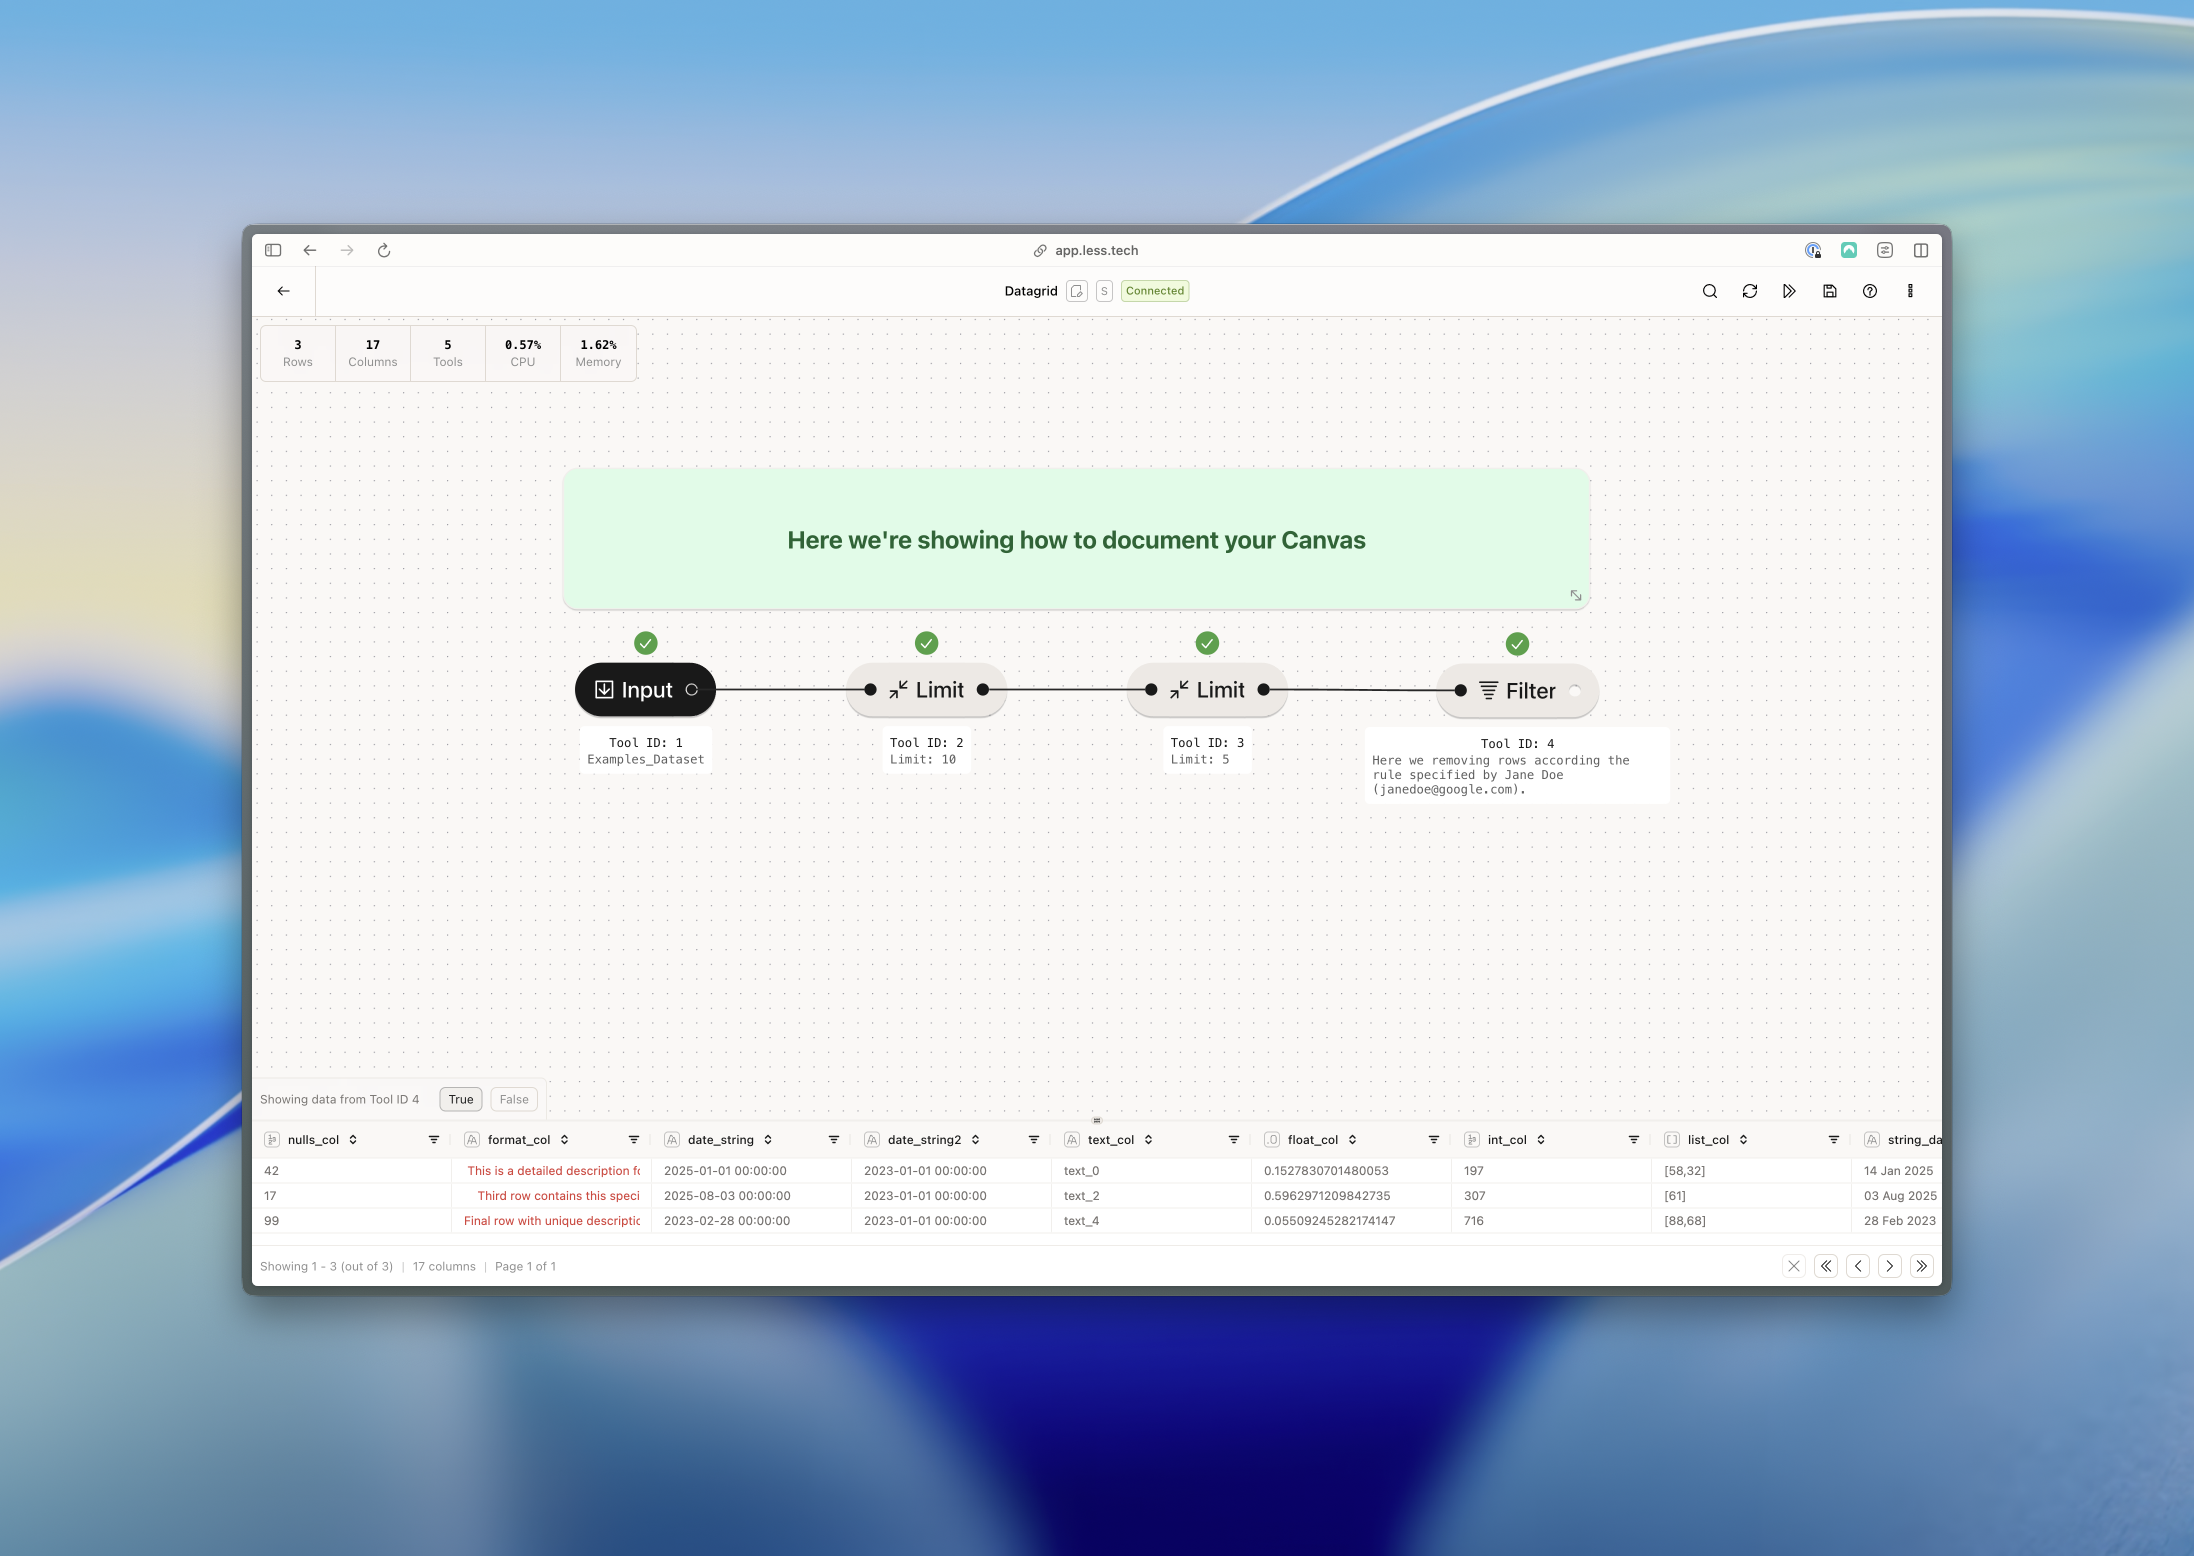The image size is (2194, 1556).
Task: Save the canvas with the floppy disk icon
Action: tap(1830, 291)
